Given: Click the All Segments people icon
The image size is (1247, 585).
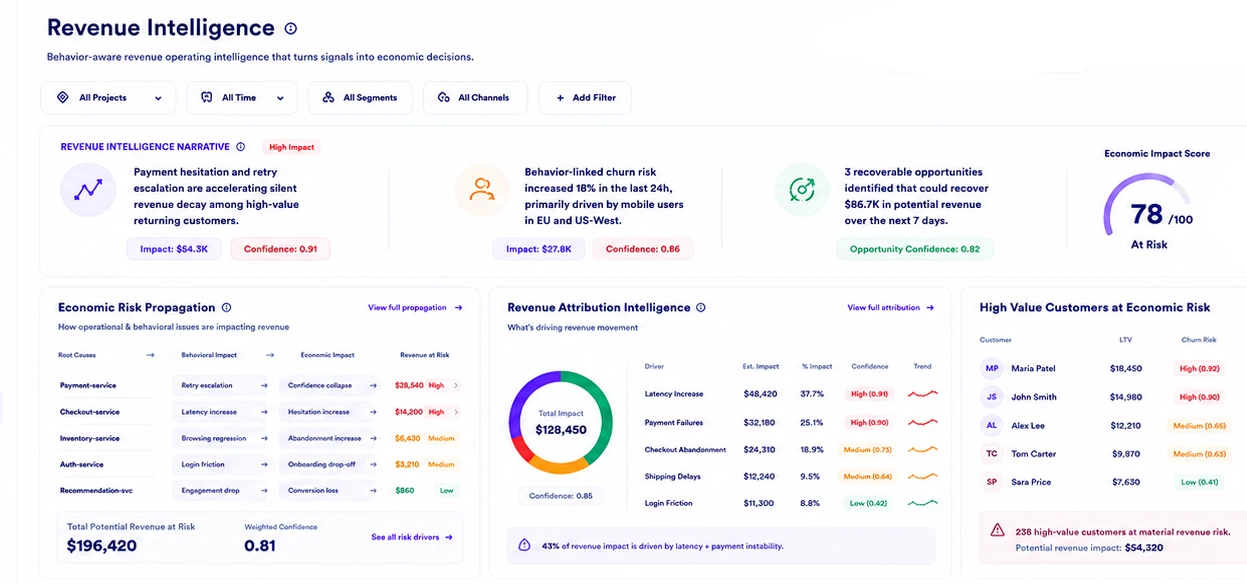Looking at the screenshot, I should point(328,98).
